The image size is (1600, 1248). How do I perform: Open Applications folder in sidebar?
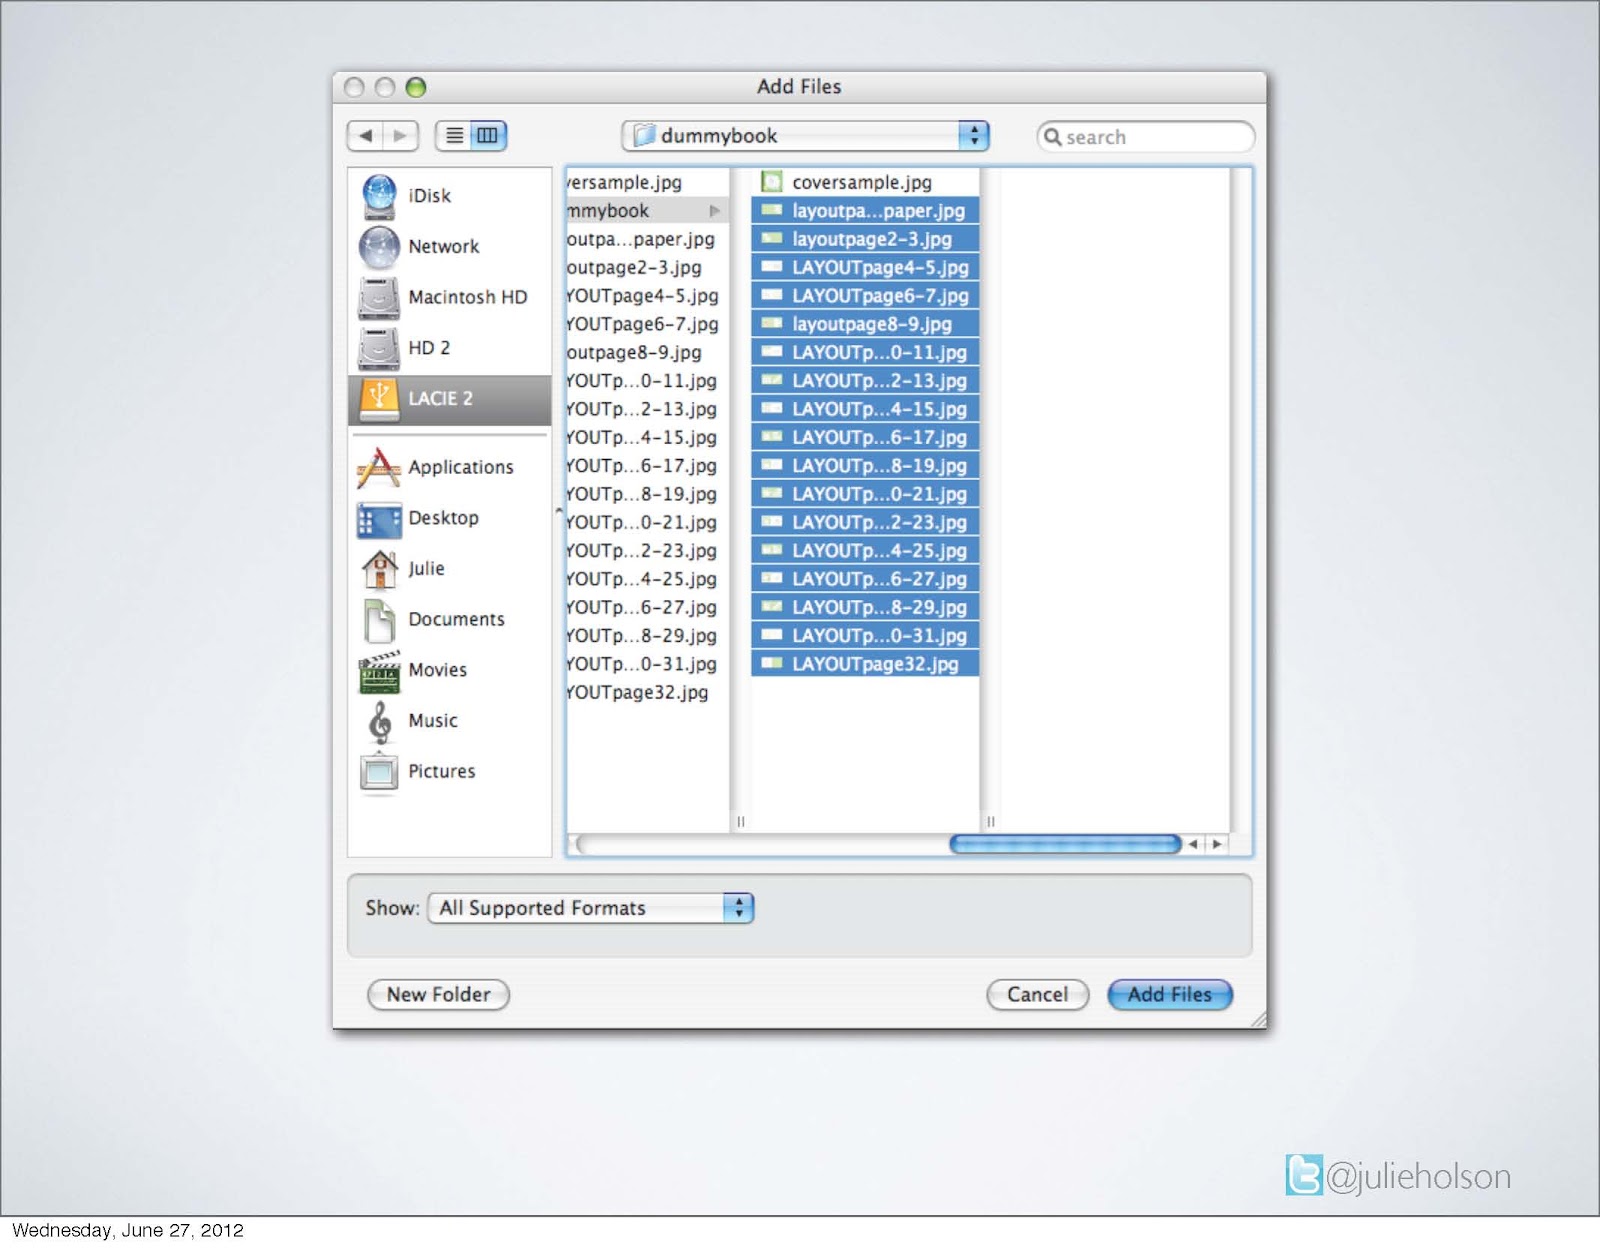click(450, 467)
